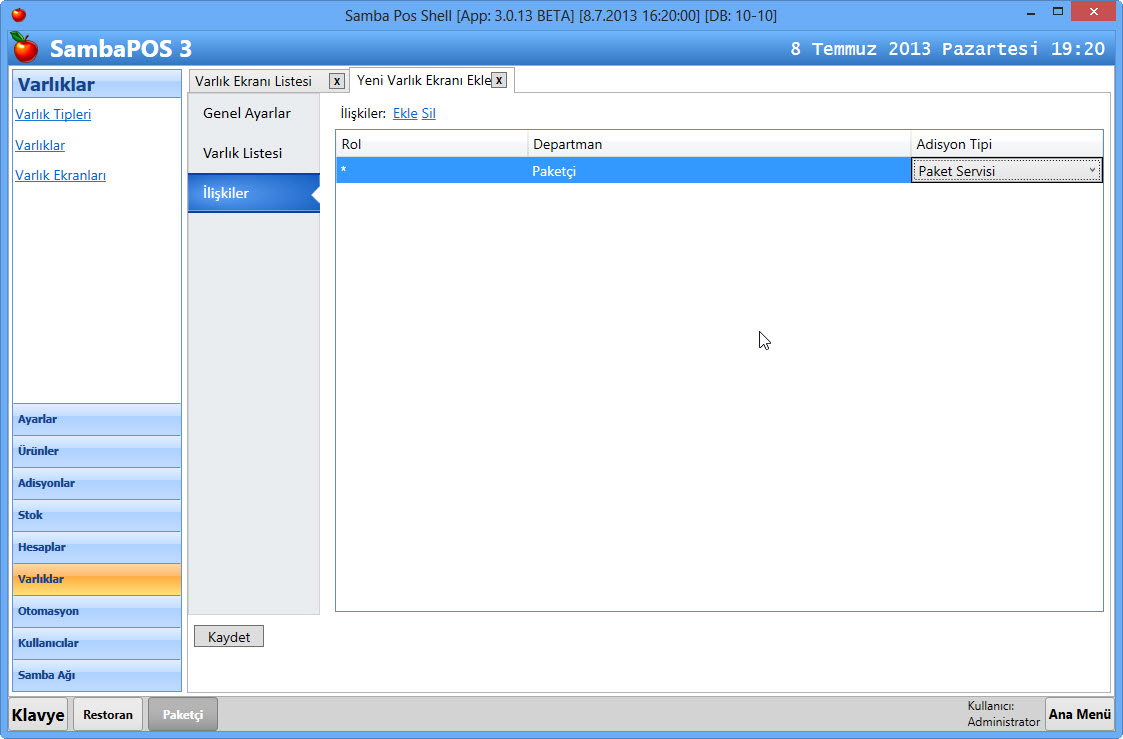Select Varlık Listesi section
Viewport: 1123px width, 739px height.
point(243,153)
